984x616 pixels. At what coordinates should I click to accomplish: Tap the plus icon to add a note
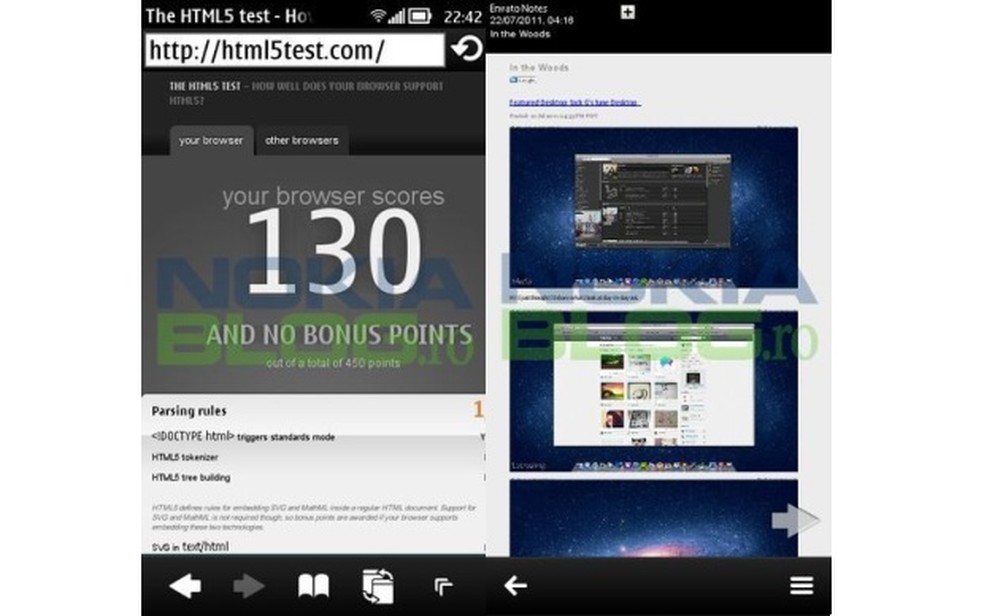tap(627, 14)
